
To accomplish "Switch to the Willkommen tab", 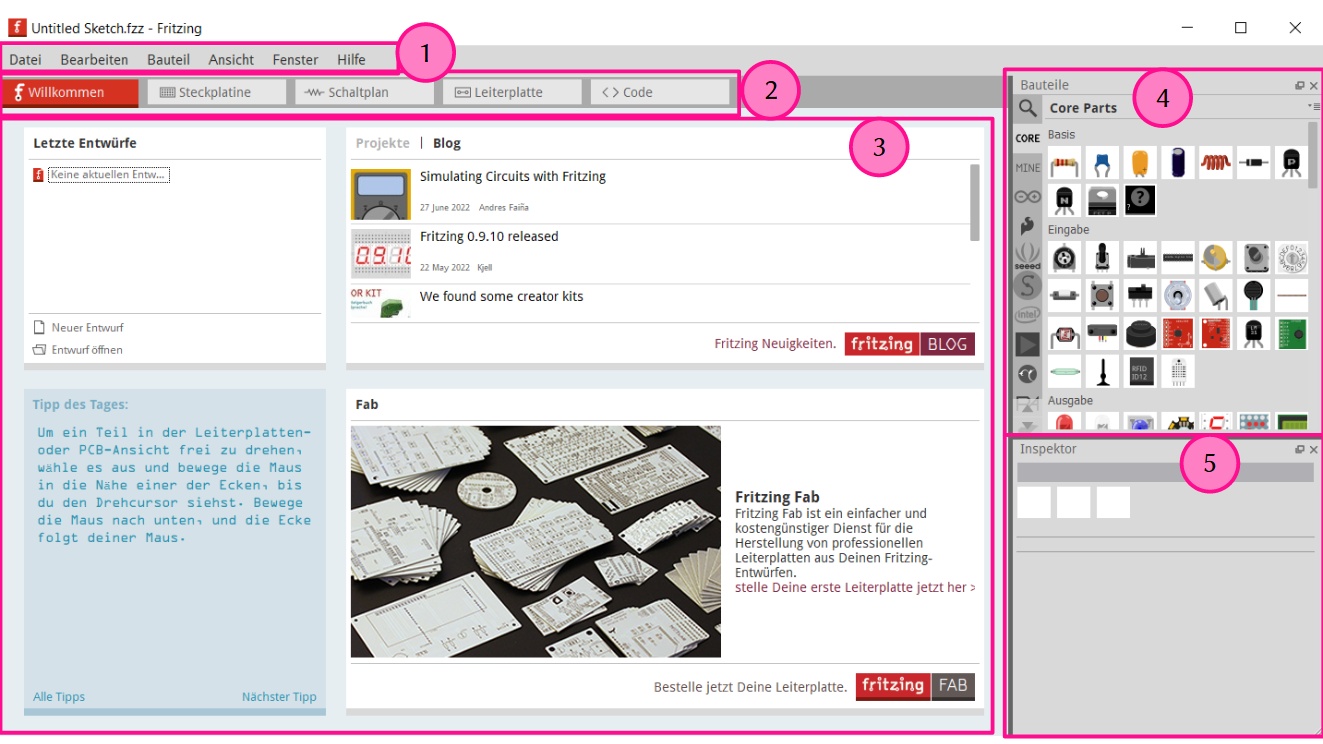I will pyautogui.click(x=70, y=92).
